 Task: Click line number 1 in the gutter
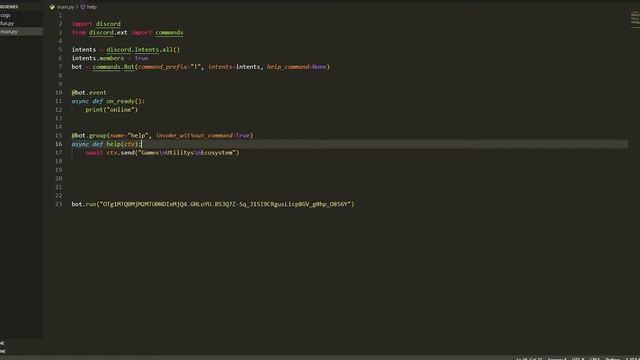coord(60,16)
